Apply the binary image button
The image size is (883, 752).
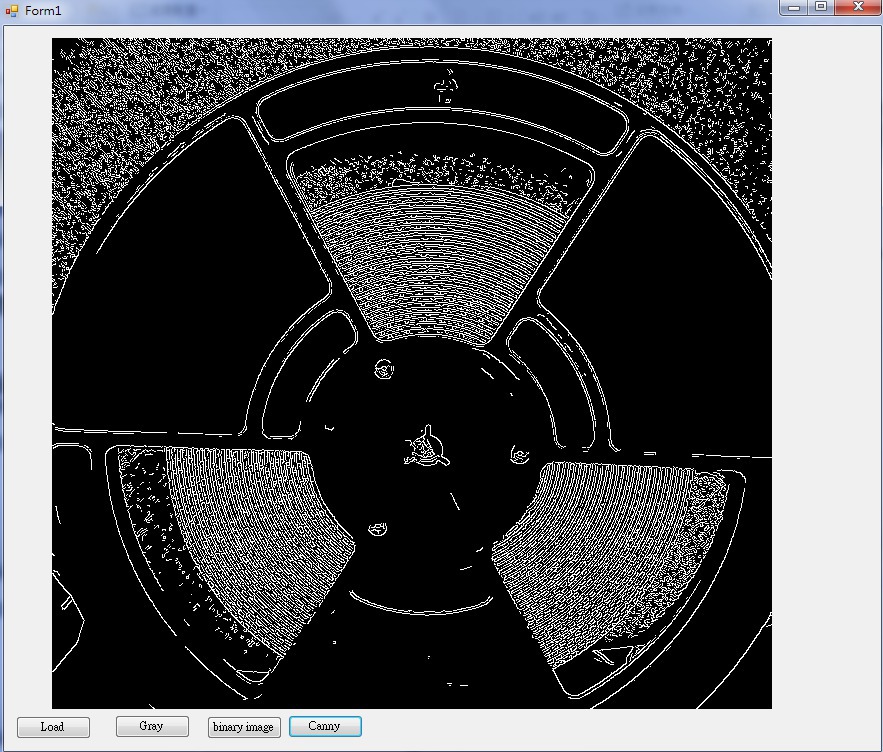pos(244,727)
